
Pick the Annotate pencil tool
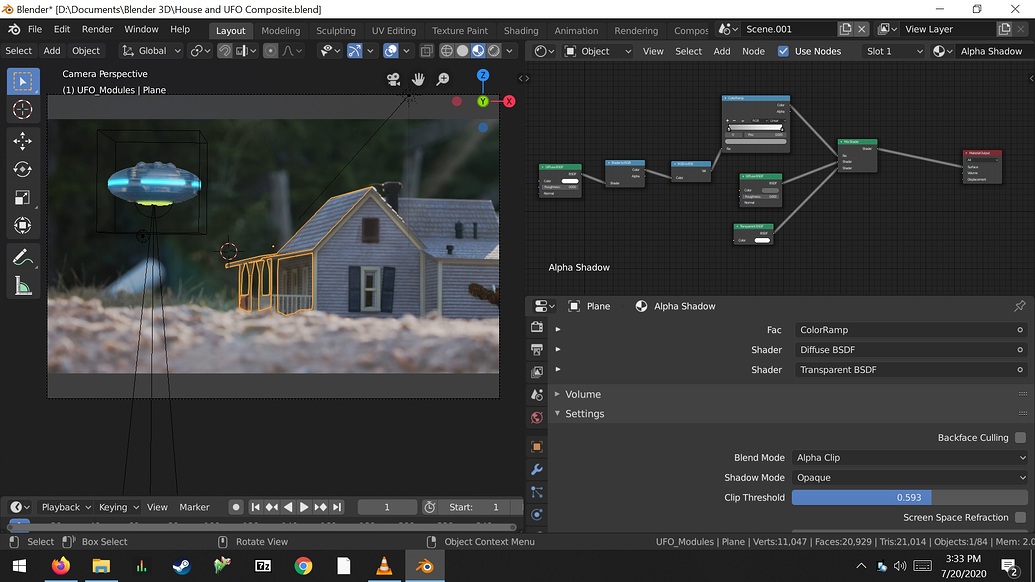22,257
